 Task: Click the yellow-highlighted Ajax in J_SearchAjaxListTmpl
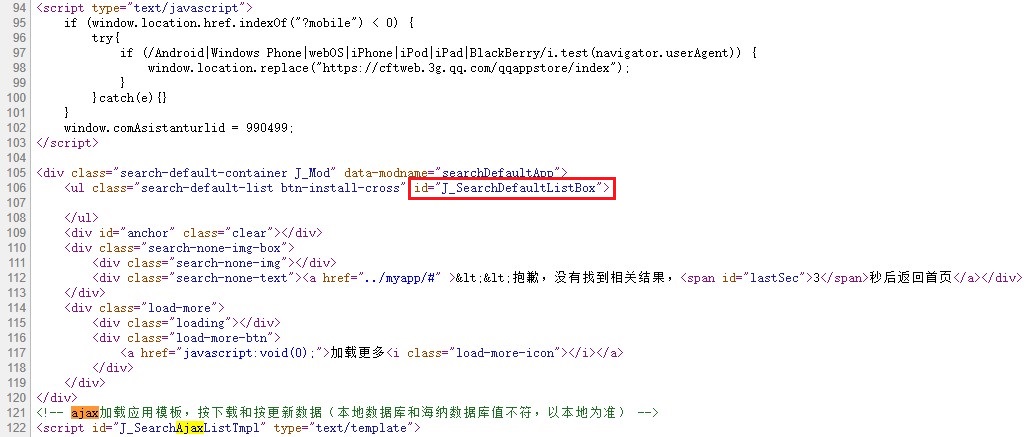pos(189,428)
